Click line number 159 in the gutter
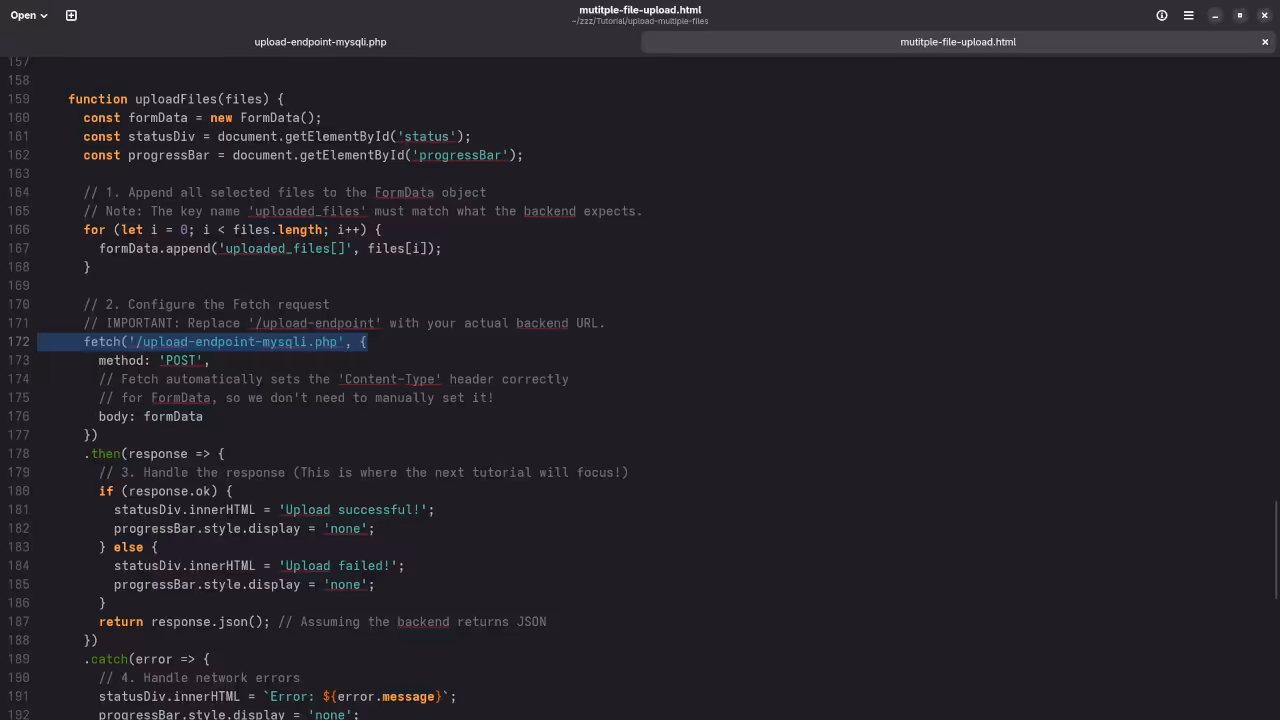This screenshot has width=1280, height=720. point(18,99)
